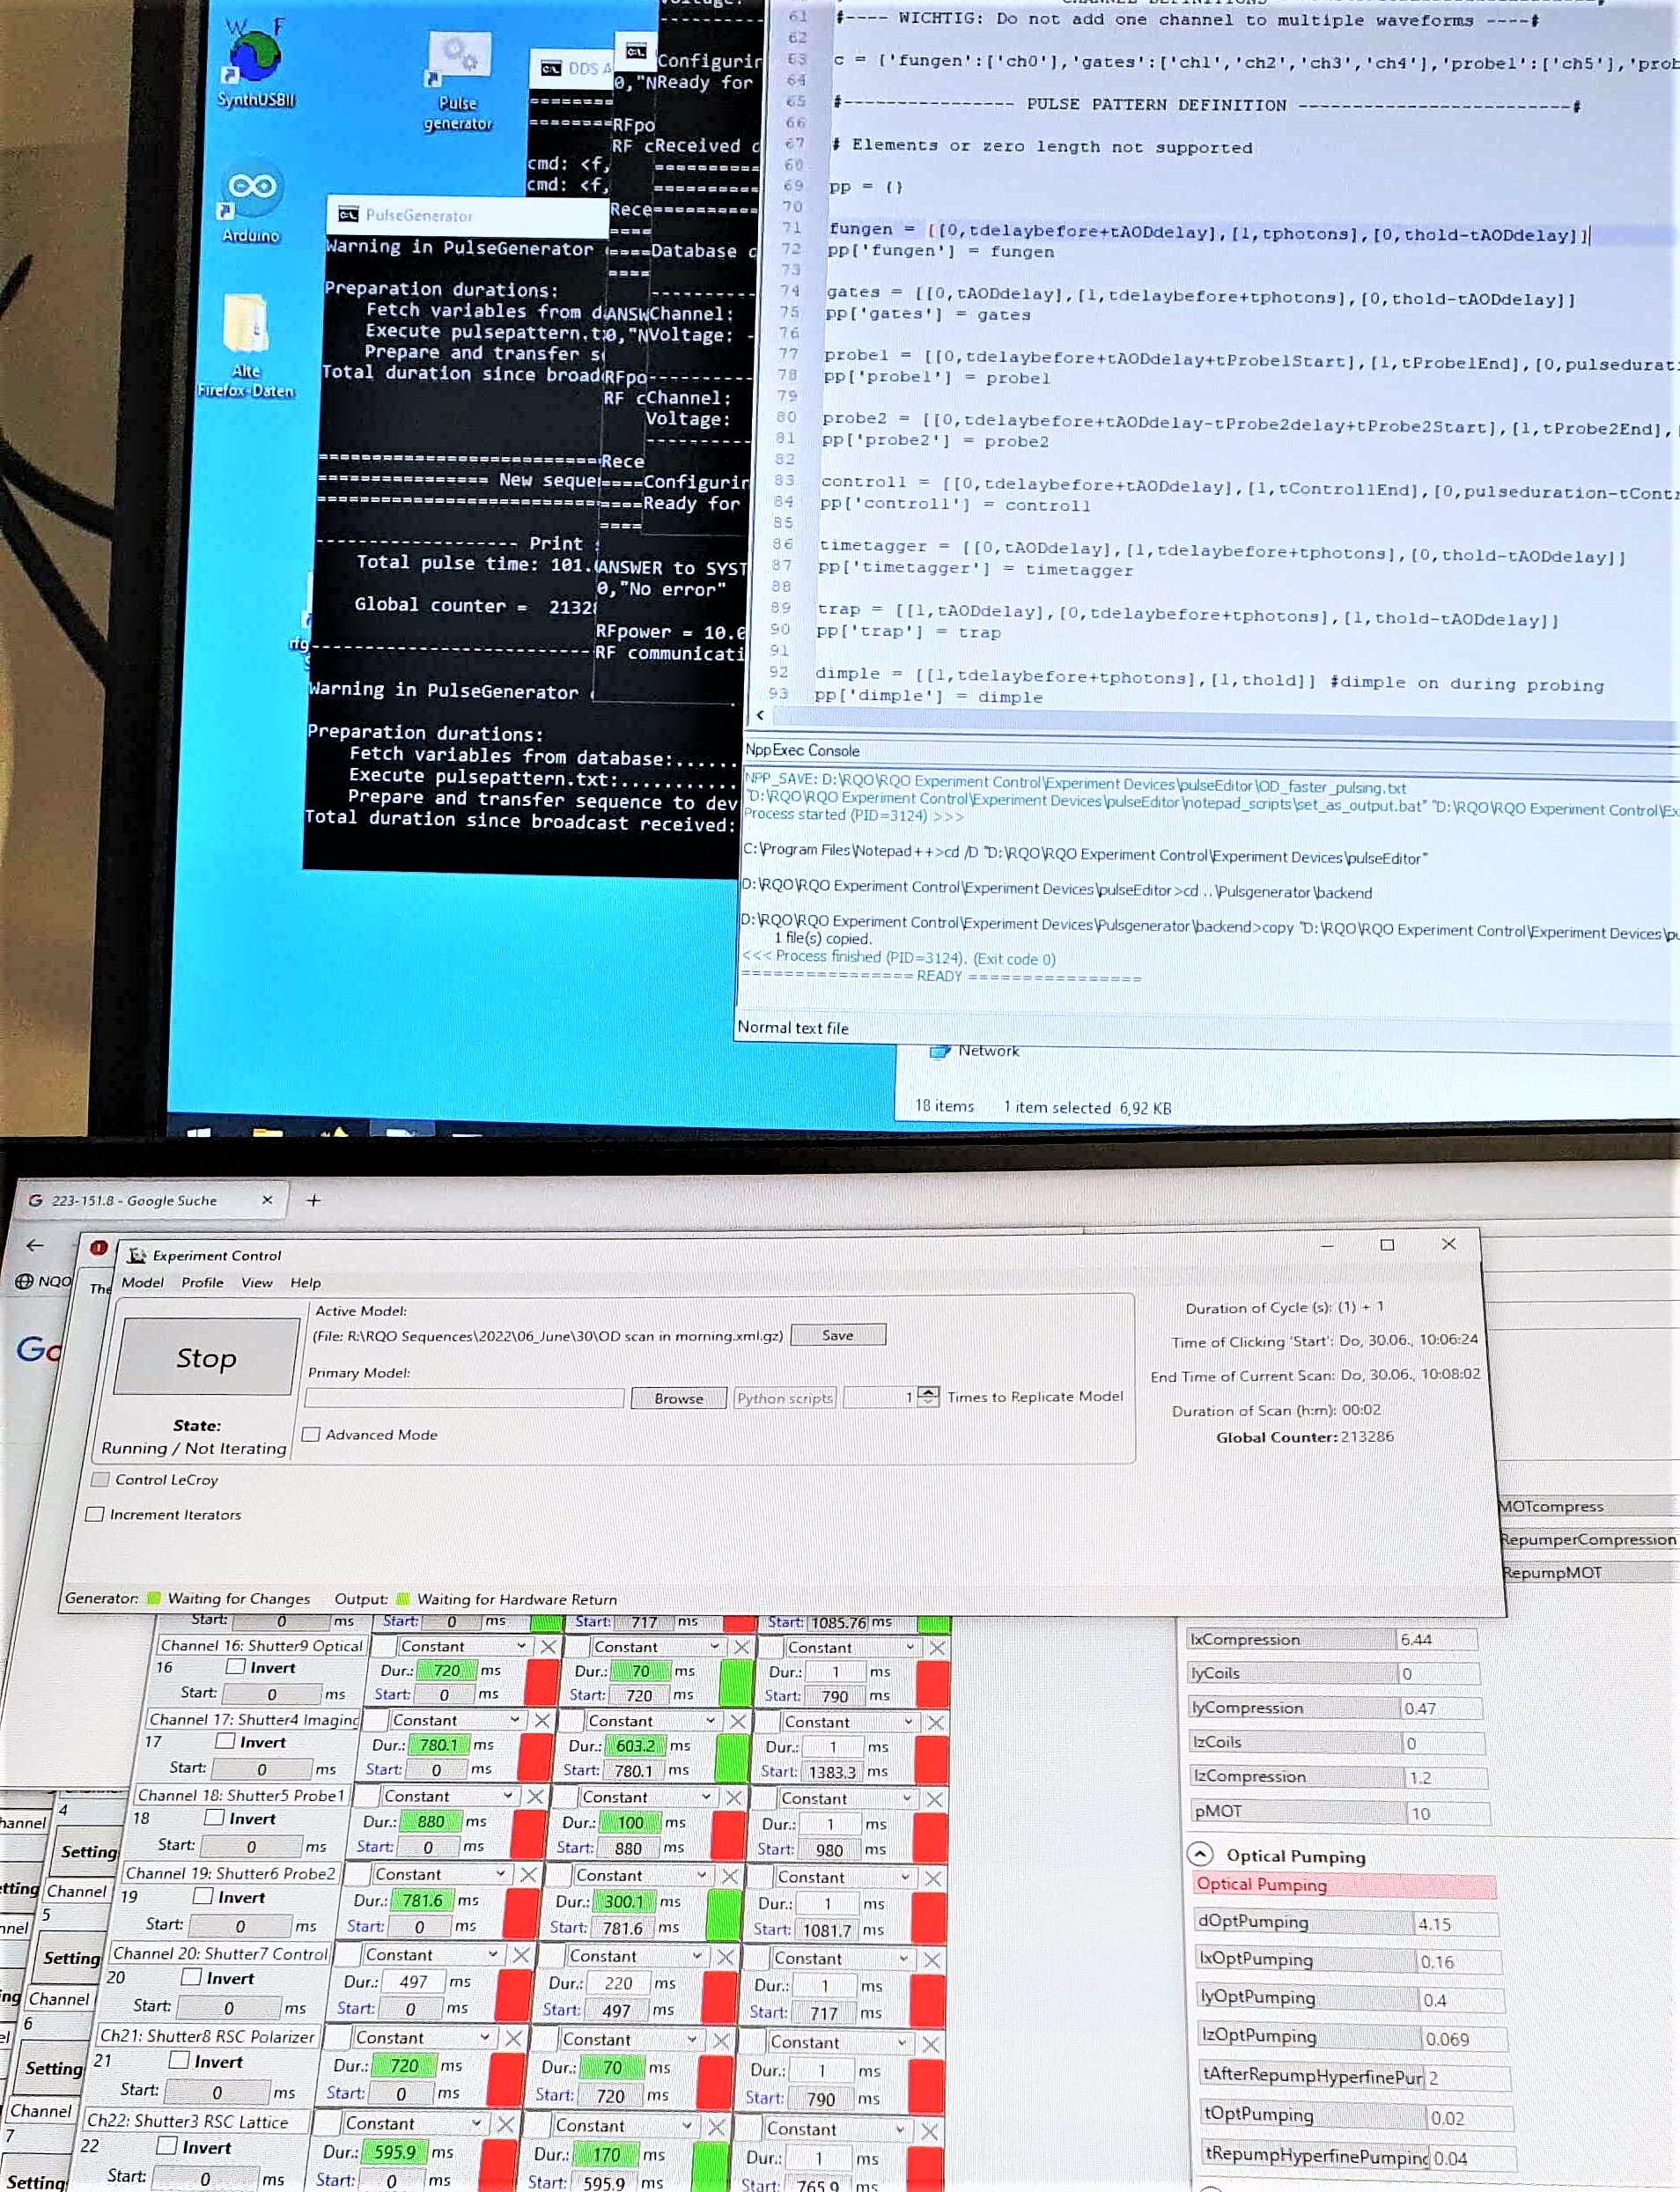
Task: Select the MOTcompress list entry
Action: click(x=1588, y=1506)
